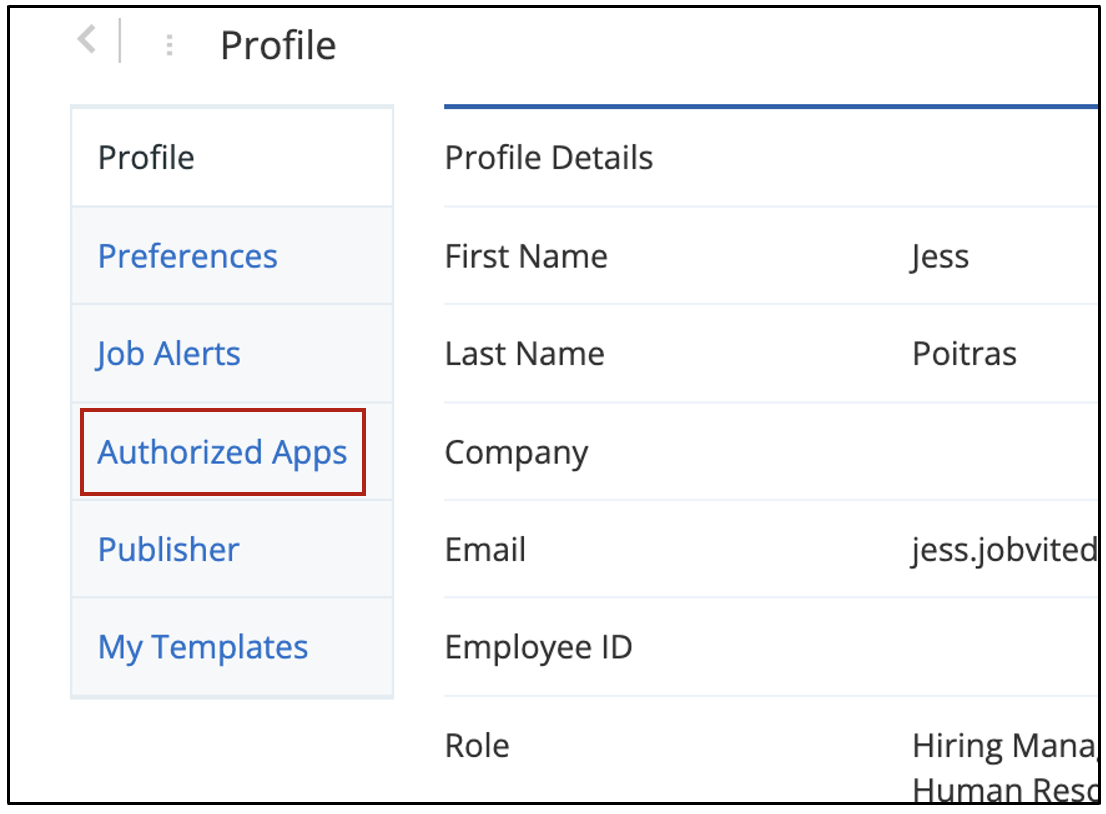Click the Last Name field label
The width and height of the screenshot is (1106, 814).
tap(524, 354)
